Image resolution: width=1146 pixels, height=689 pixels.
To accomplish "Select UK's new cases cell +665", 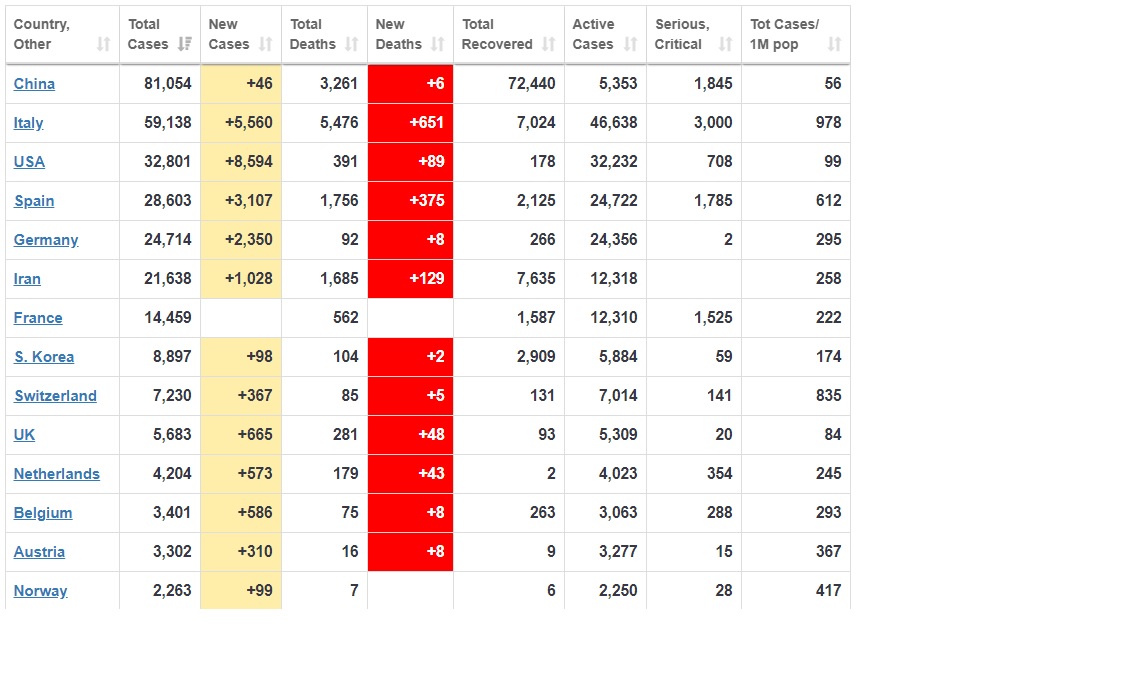I will pyautogui.click(x=241, y=435).
